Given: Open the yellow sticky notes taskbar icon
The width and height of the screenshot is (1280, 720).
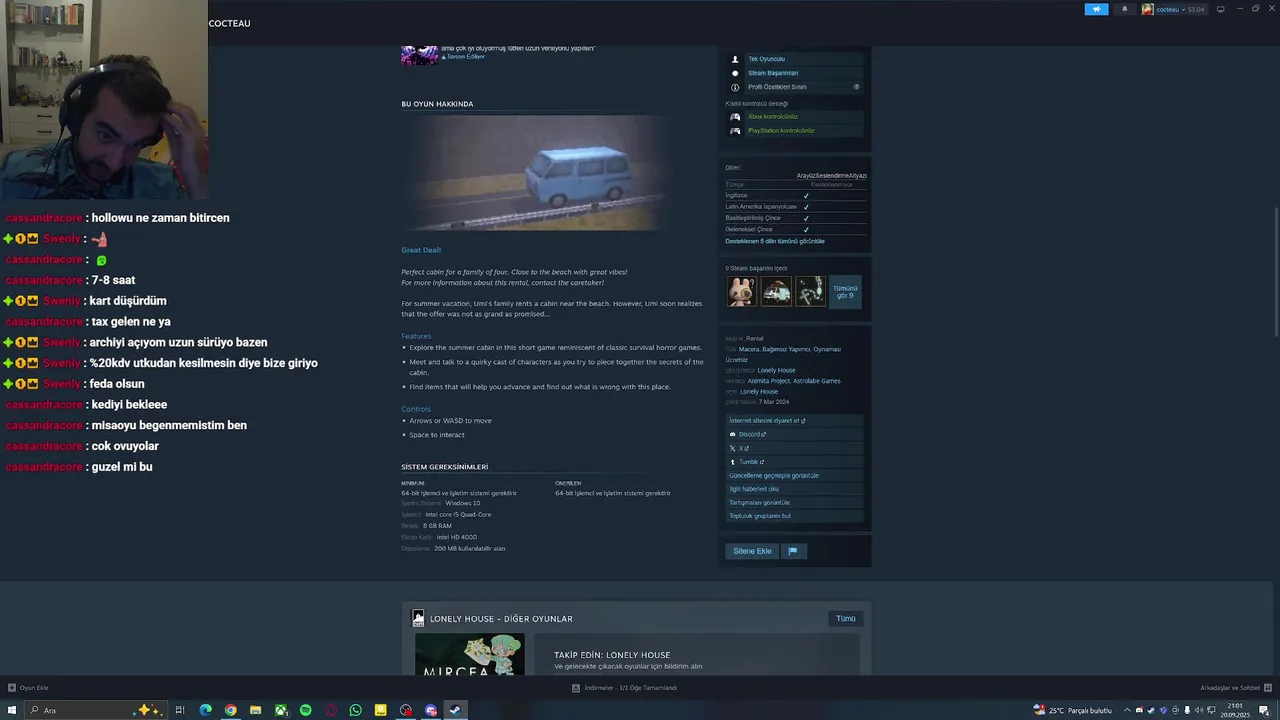Looking at the screenshot, I should point(380,710).
